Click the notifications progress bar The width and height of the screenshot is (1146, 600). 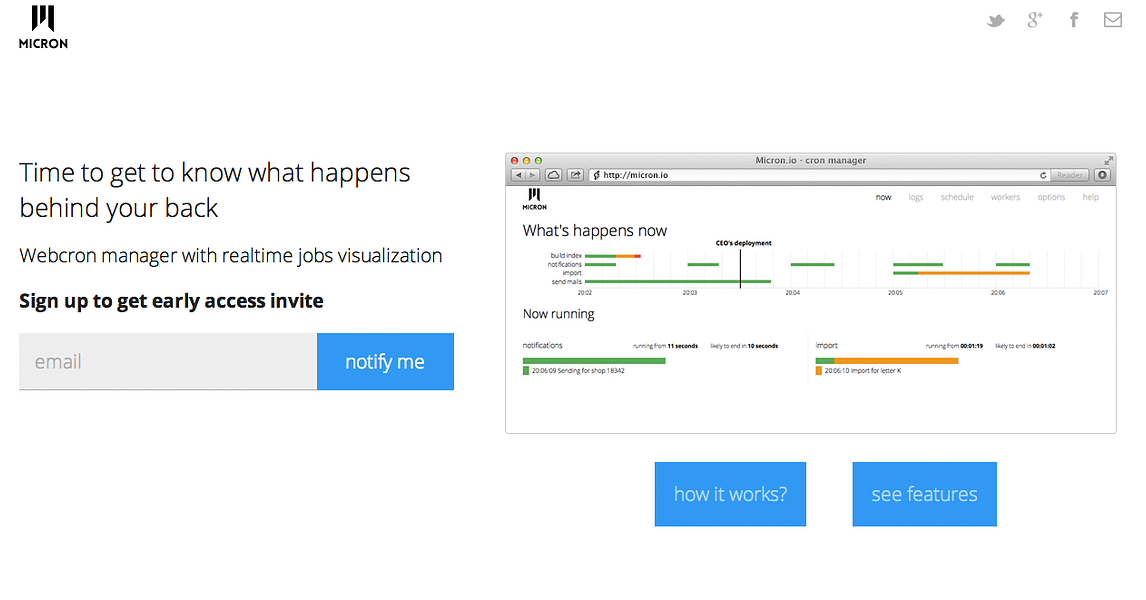click(x=594, y=361)
